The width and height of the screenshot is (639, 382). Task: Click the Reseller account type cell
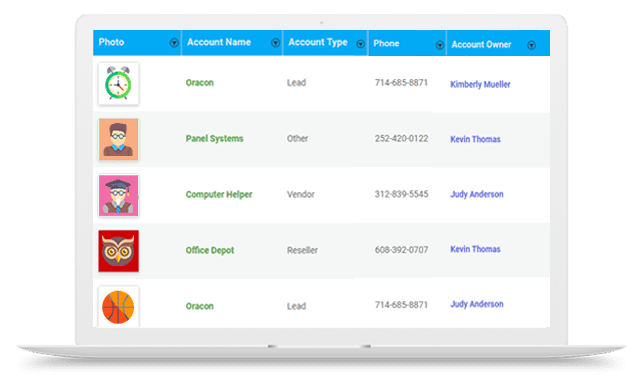[x=302, y=250]
